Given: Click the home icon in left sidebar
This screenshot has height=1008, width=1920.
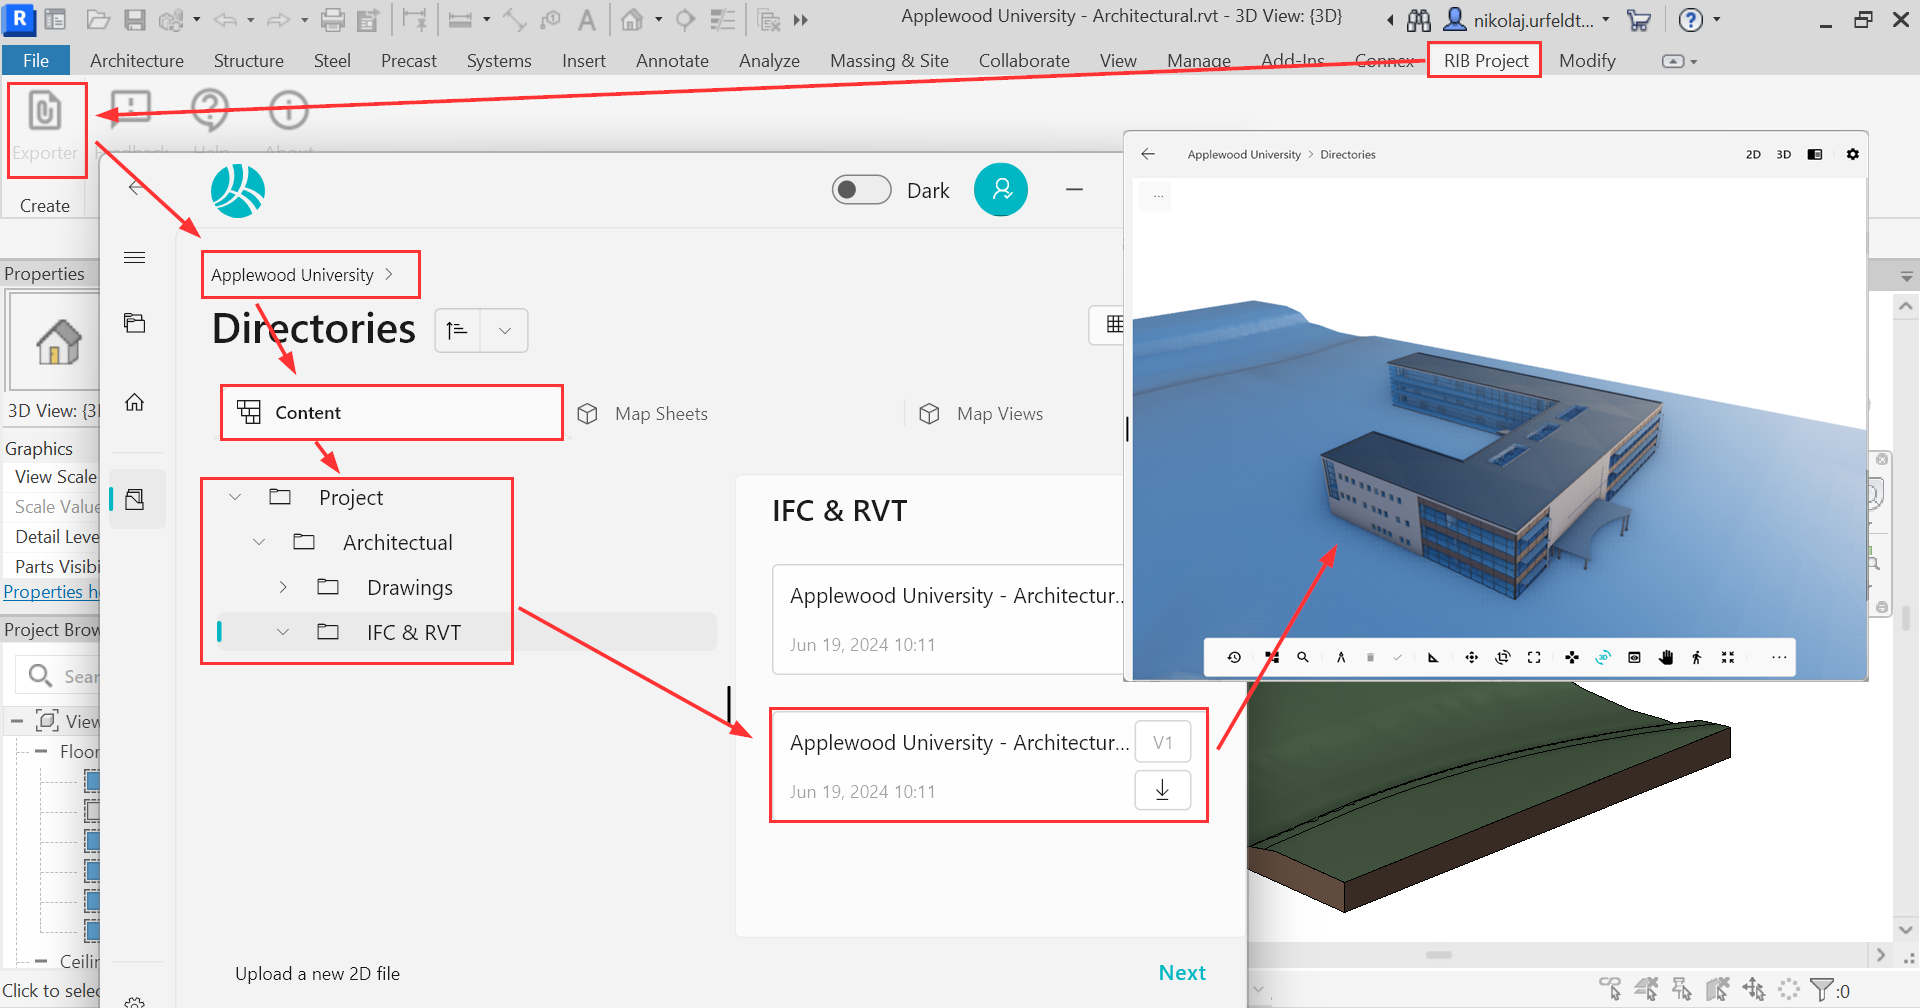Looking at the screenshot, I should point(135,402).
